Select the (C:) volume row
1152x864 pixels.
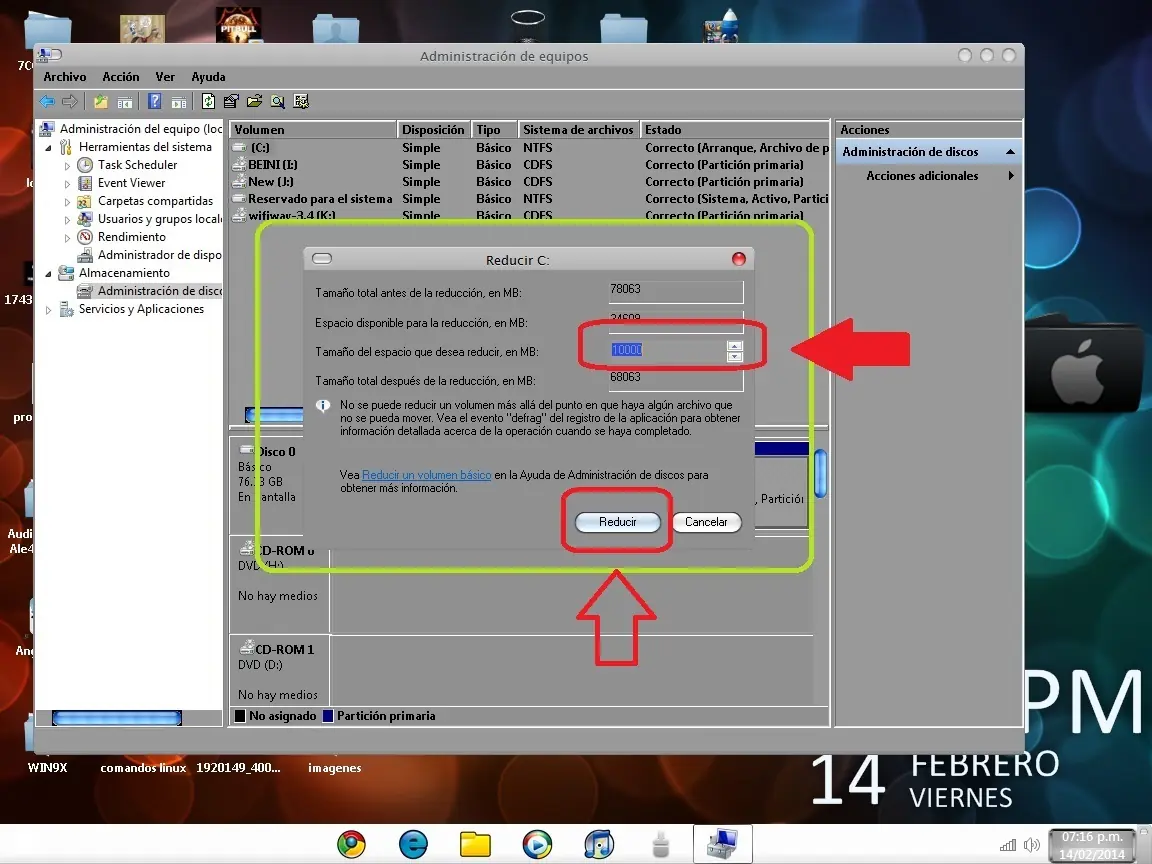(530, 148)
